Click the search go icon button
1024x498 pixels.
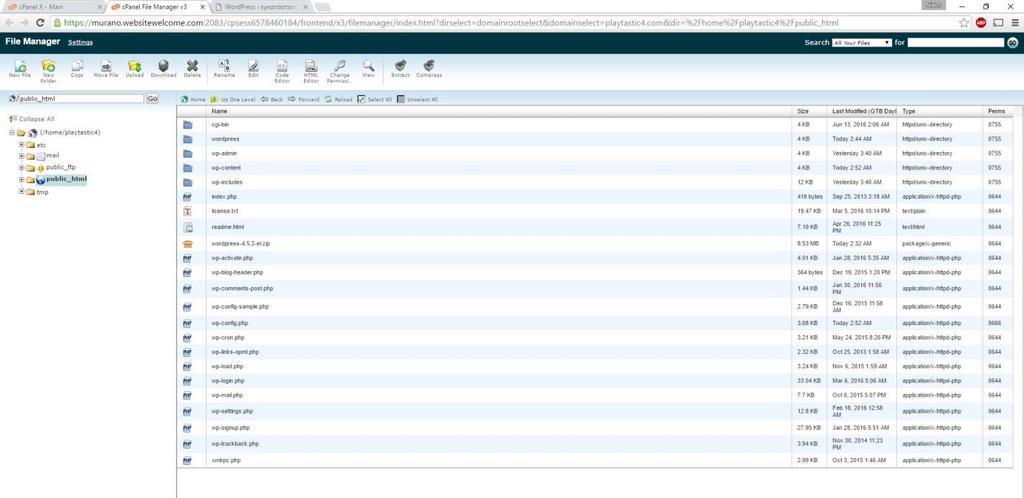1012,42
